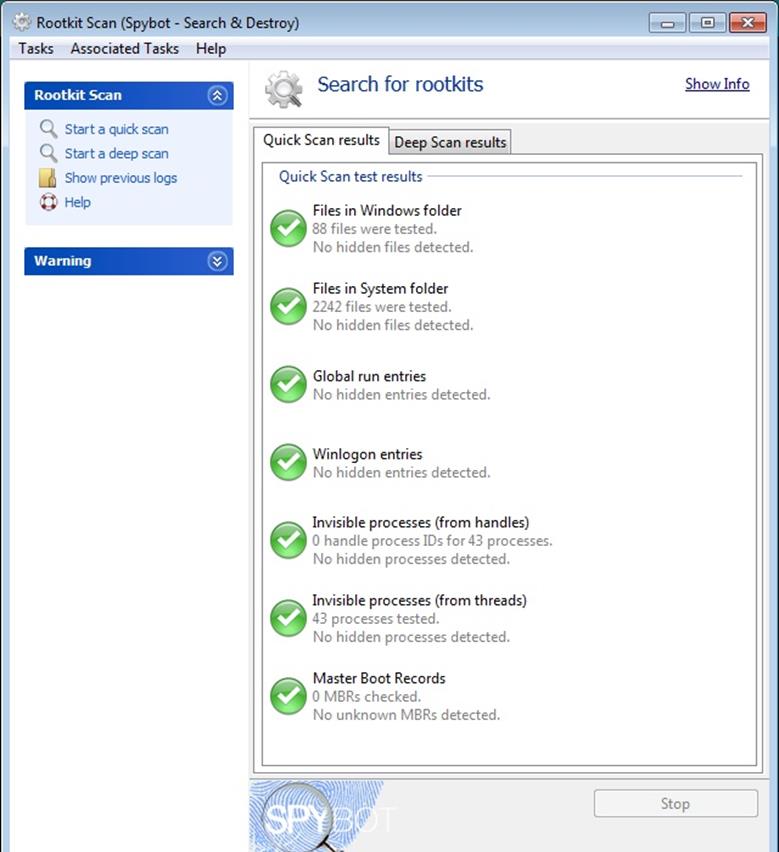Viewport: 779px width, 852px height.
Task: Click the lifebuoy Help icon in sidebar
Action: [48, 202]
